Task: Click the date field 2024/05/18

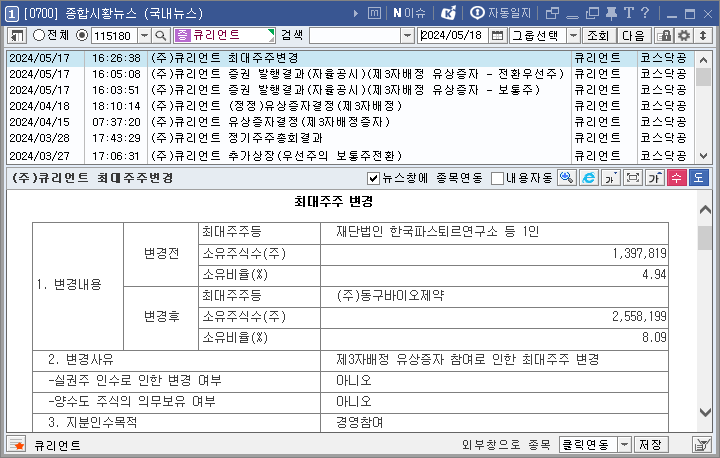Action: pos(453,35)
